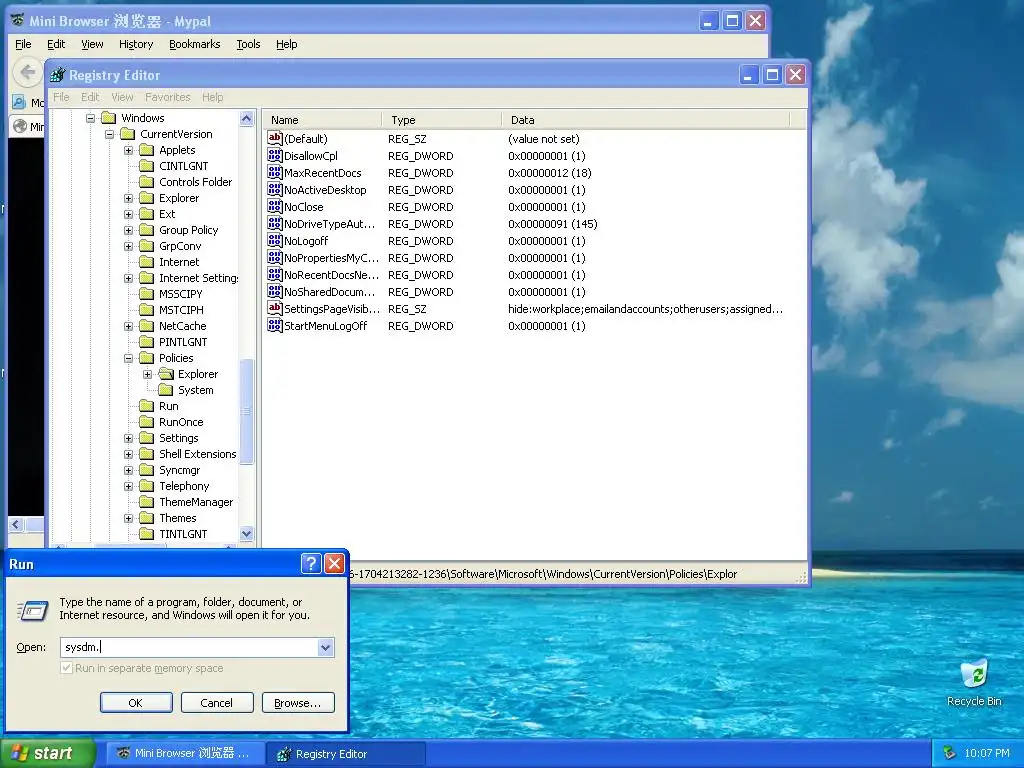The width and height of the screenshot is (1024, 768).
Task: Click the registry tree vertical scrollbar thumb
Action: coord(247,411)
